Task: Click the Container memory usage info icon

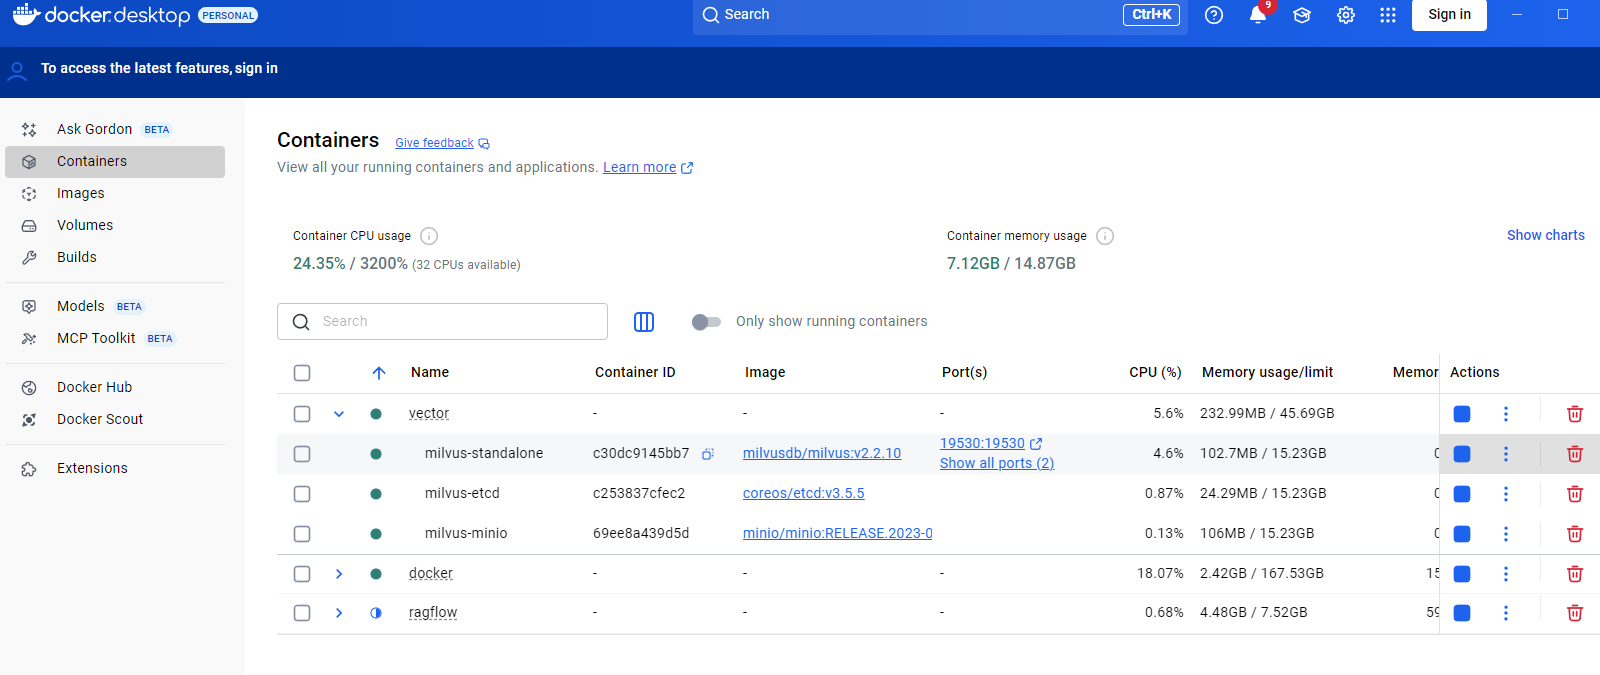Action: pyautogui.click(x=1105, y=236)
